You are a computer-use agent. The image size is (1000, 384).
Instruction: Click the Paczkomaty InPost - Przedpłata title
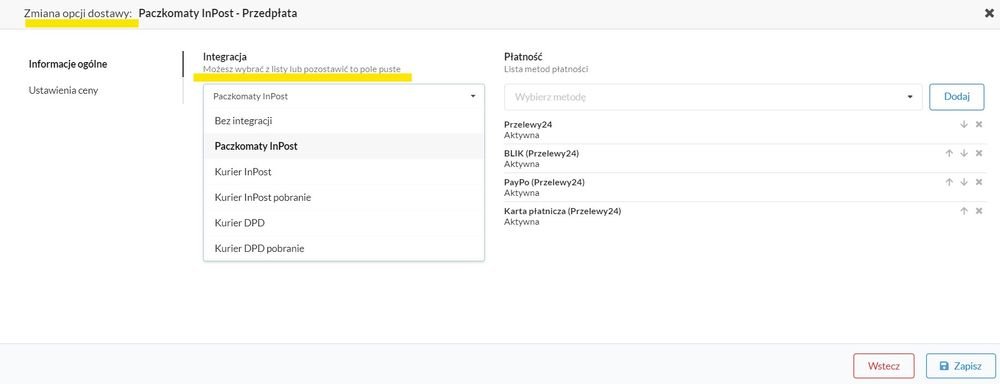[x=217, y=13]
